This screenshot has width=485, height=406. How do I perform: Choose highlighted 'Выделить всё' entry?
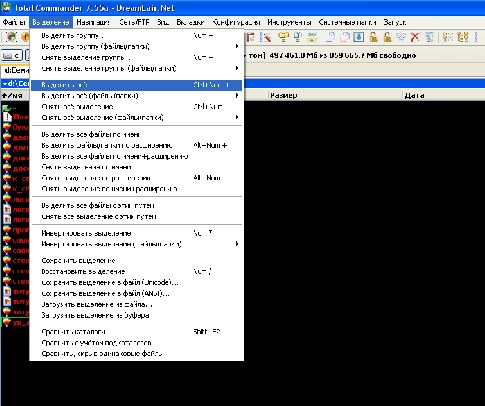[137, 85]
